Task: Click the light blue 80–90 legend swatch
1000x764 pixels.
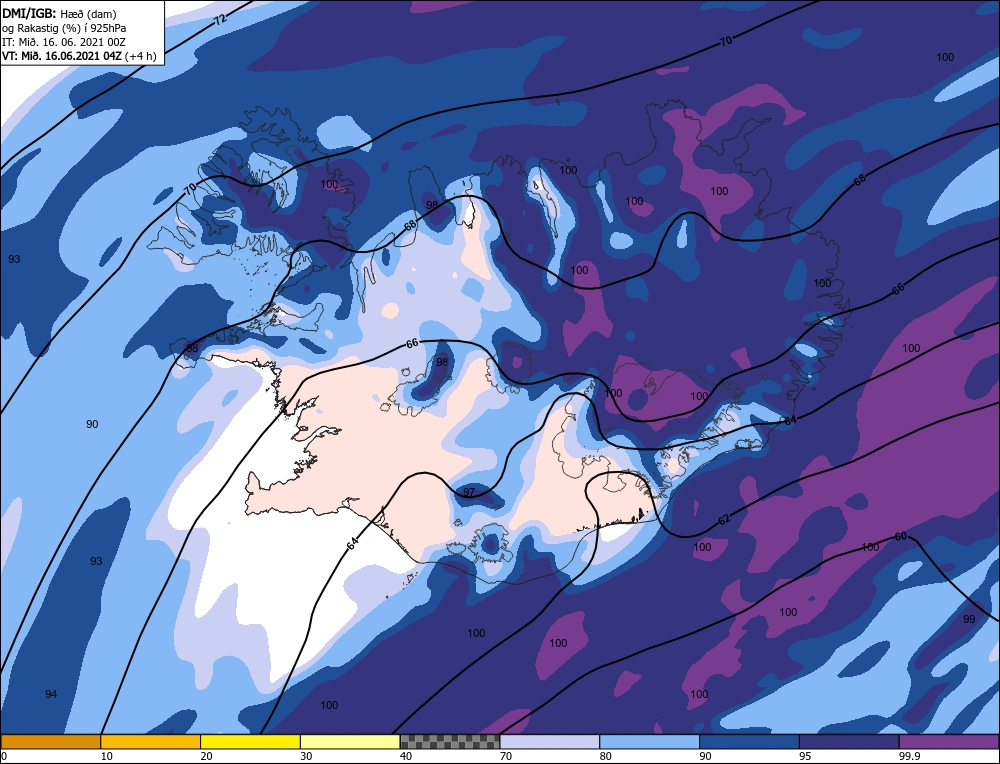Action: 649,741
